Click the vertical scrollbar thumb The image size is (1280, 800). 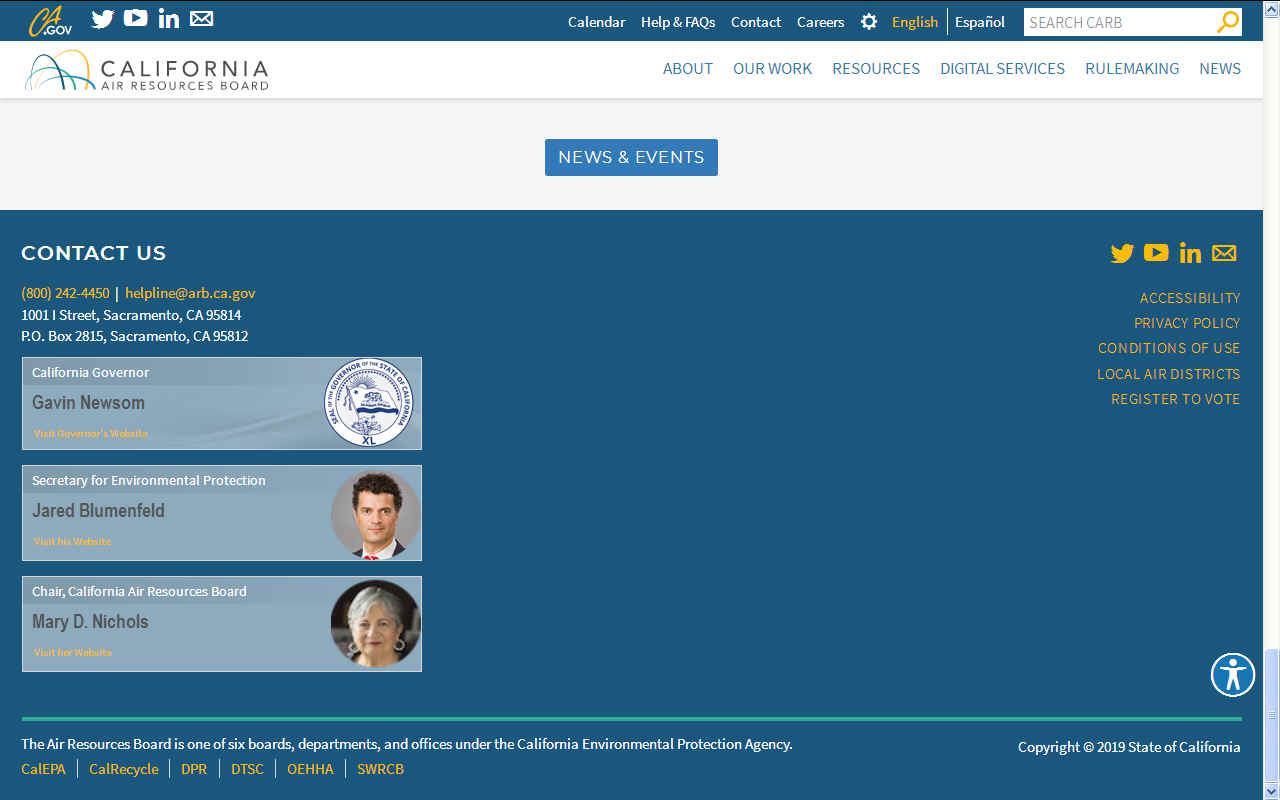pos(1271,714)
